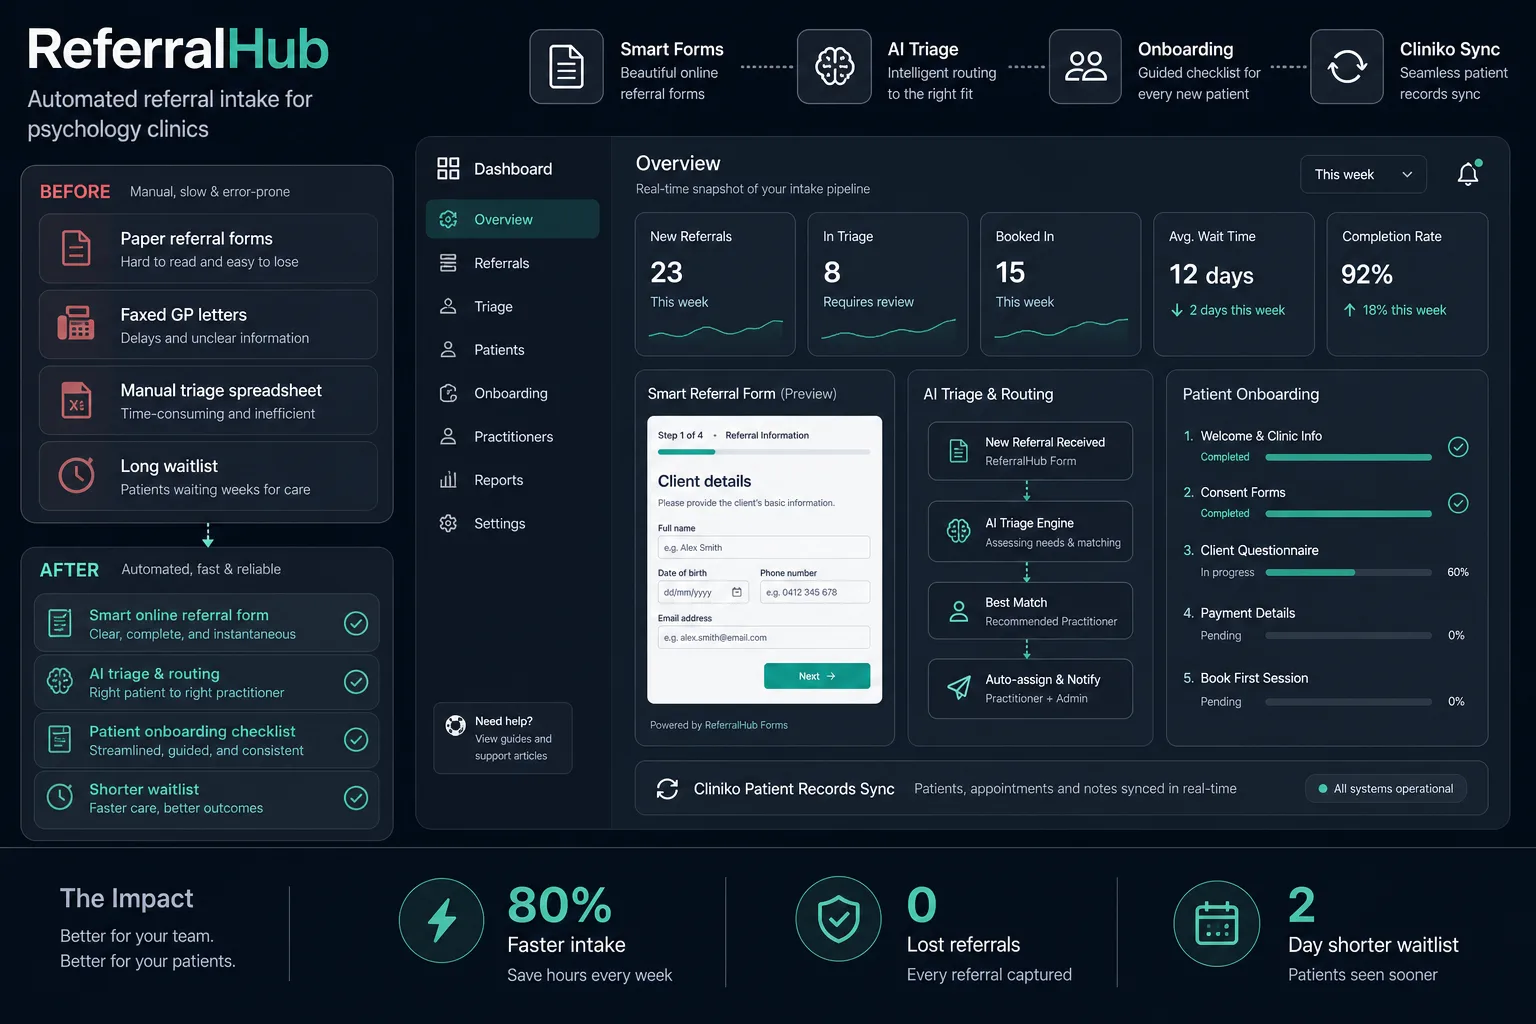
Task: Click the Next button in referral form
Action: [816, 676]
